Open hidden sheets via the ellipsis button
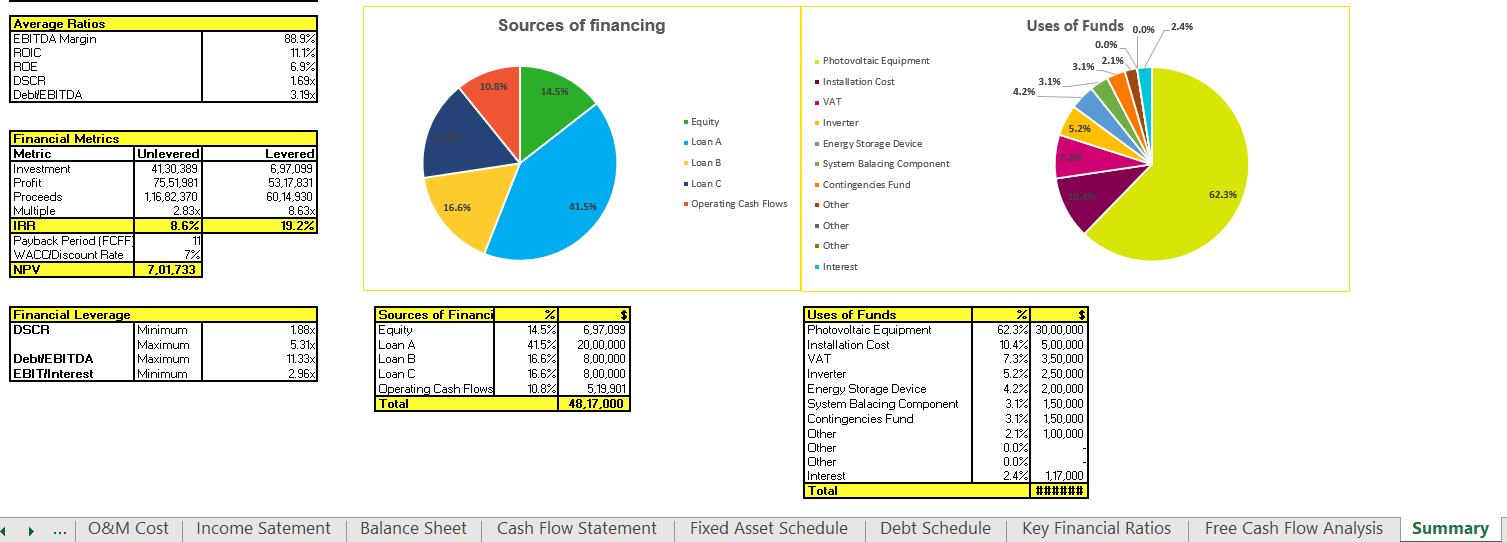This screenshot has height=542, width=1507. click(59, 530)
